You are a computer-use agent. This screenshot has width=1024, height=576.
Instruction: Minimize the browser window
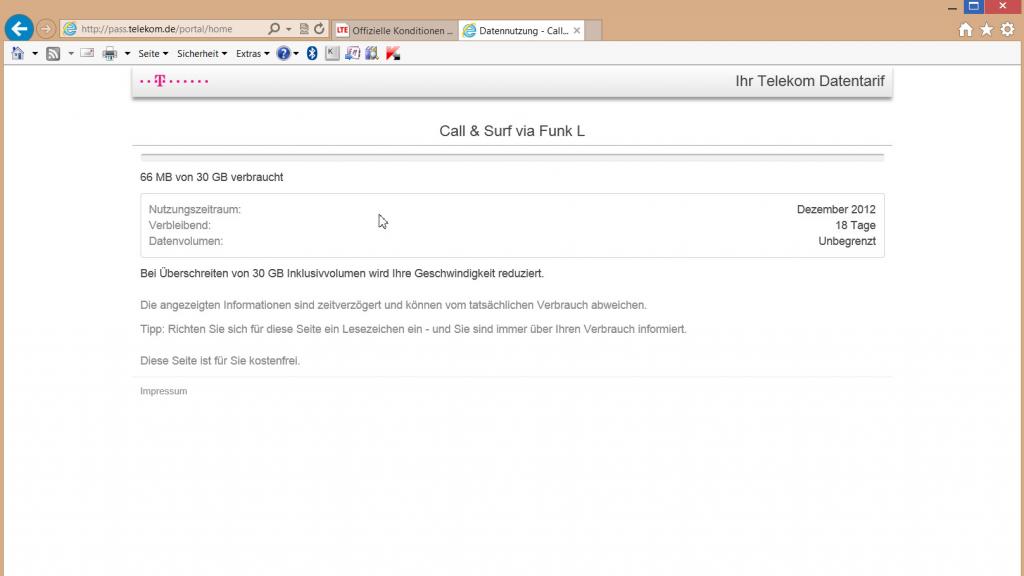point(952,7)
